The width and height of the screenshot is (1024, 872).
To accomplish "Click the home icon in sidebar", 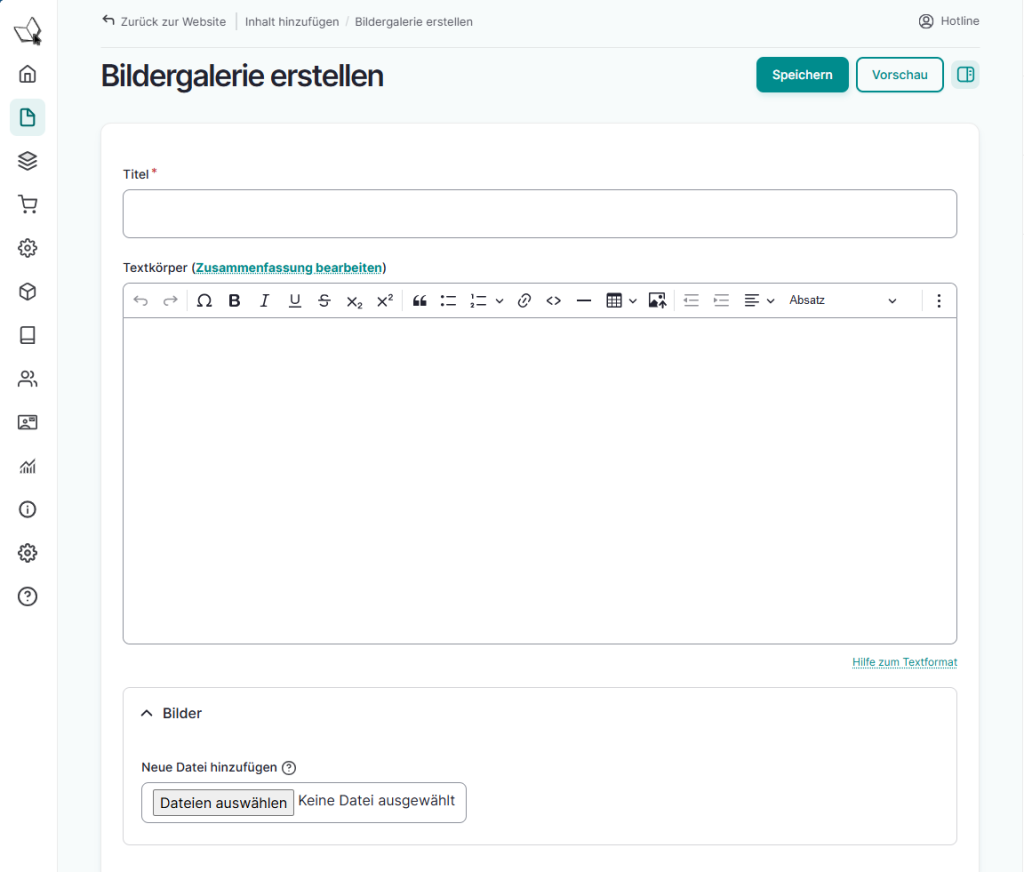I will [x=28, y=74].
